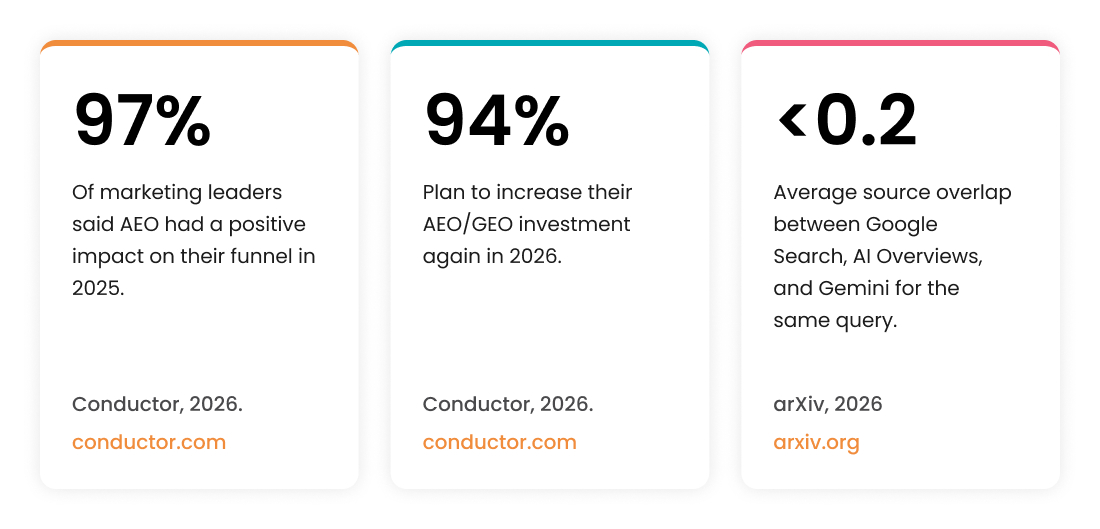1100x529 pixels.
Task: Click the teal top border of middle card
Action: click(x=550, y=44)
